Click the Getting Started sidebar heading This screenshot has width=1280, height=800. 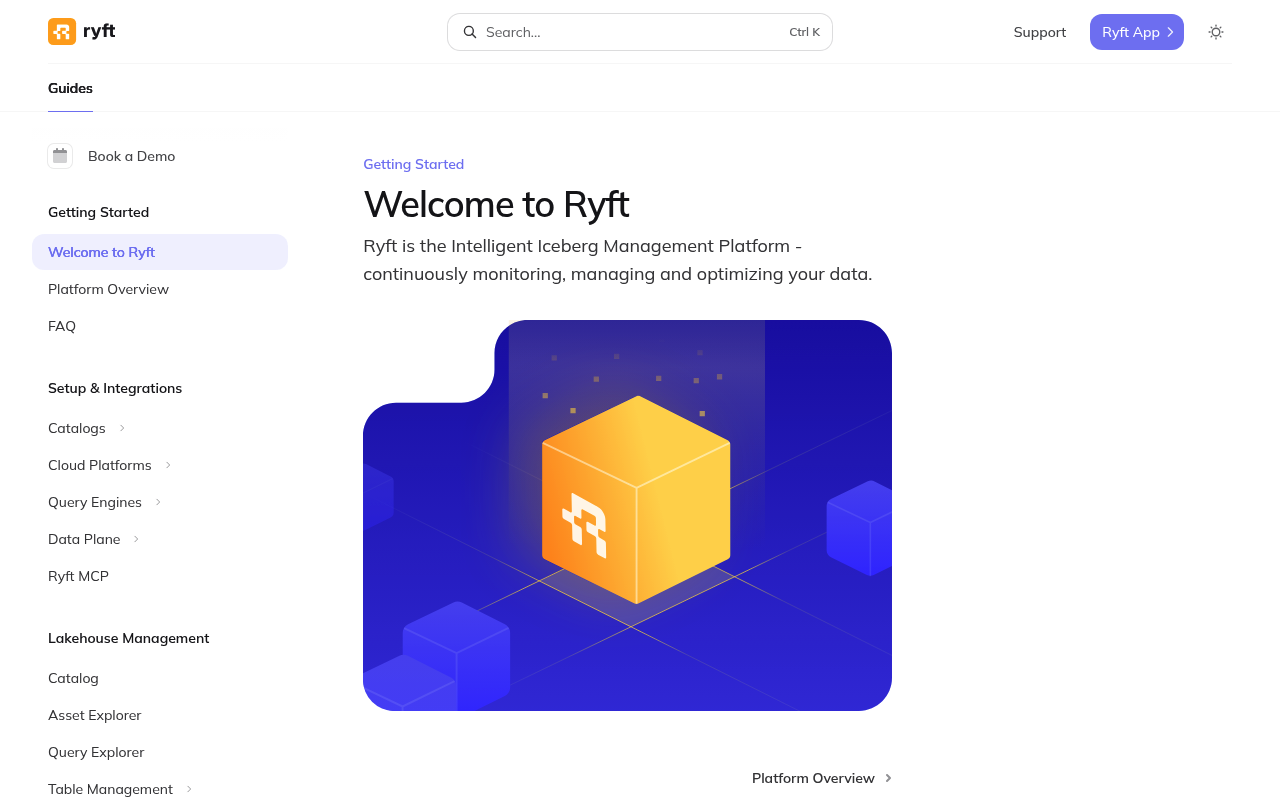tap(98, 212)
